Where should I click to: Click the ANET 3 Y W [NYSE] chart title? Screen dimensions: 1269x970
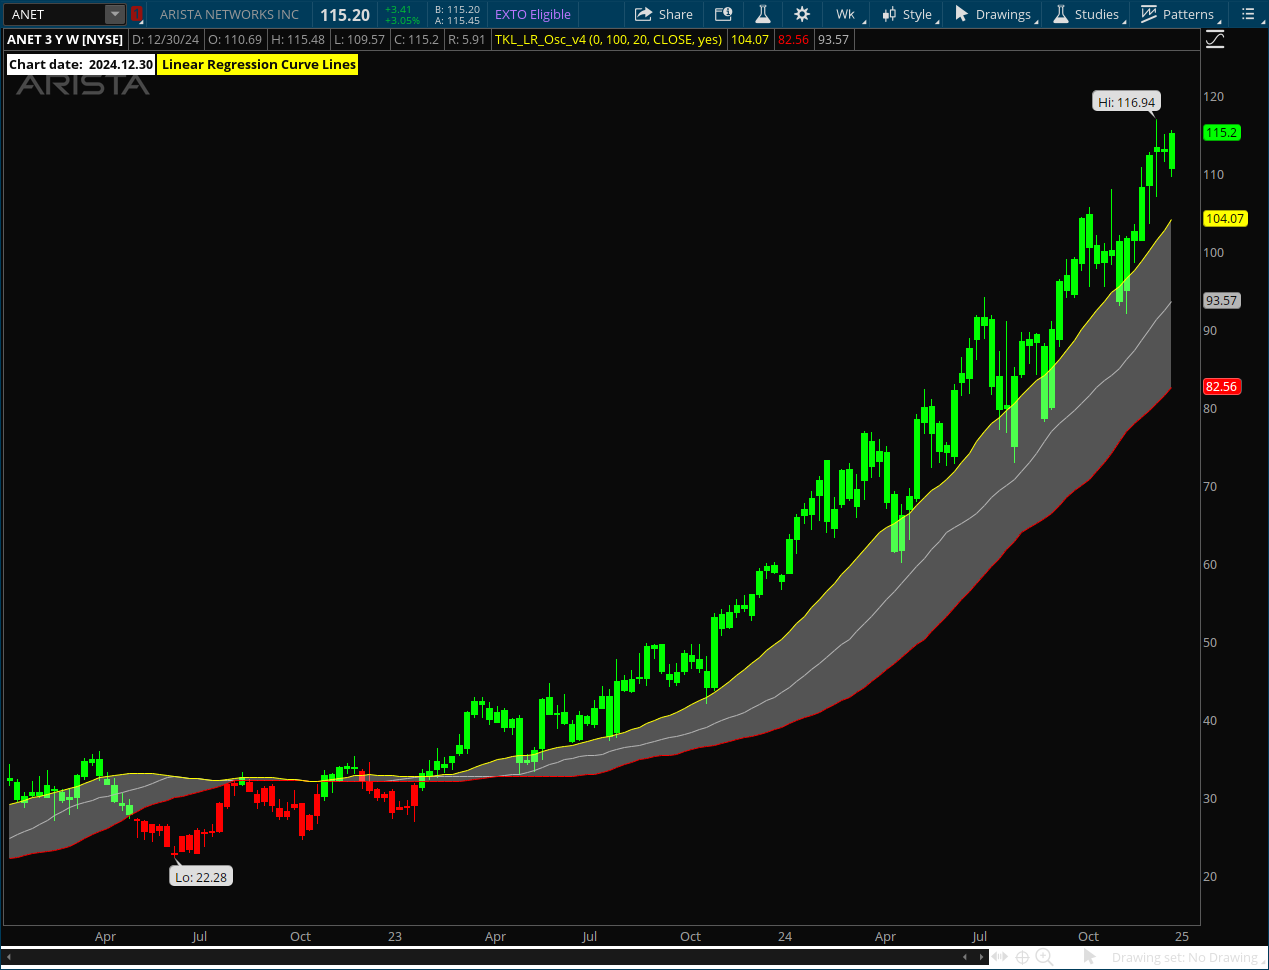click(x=65, y=40)
